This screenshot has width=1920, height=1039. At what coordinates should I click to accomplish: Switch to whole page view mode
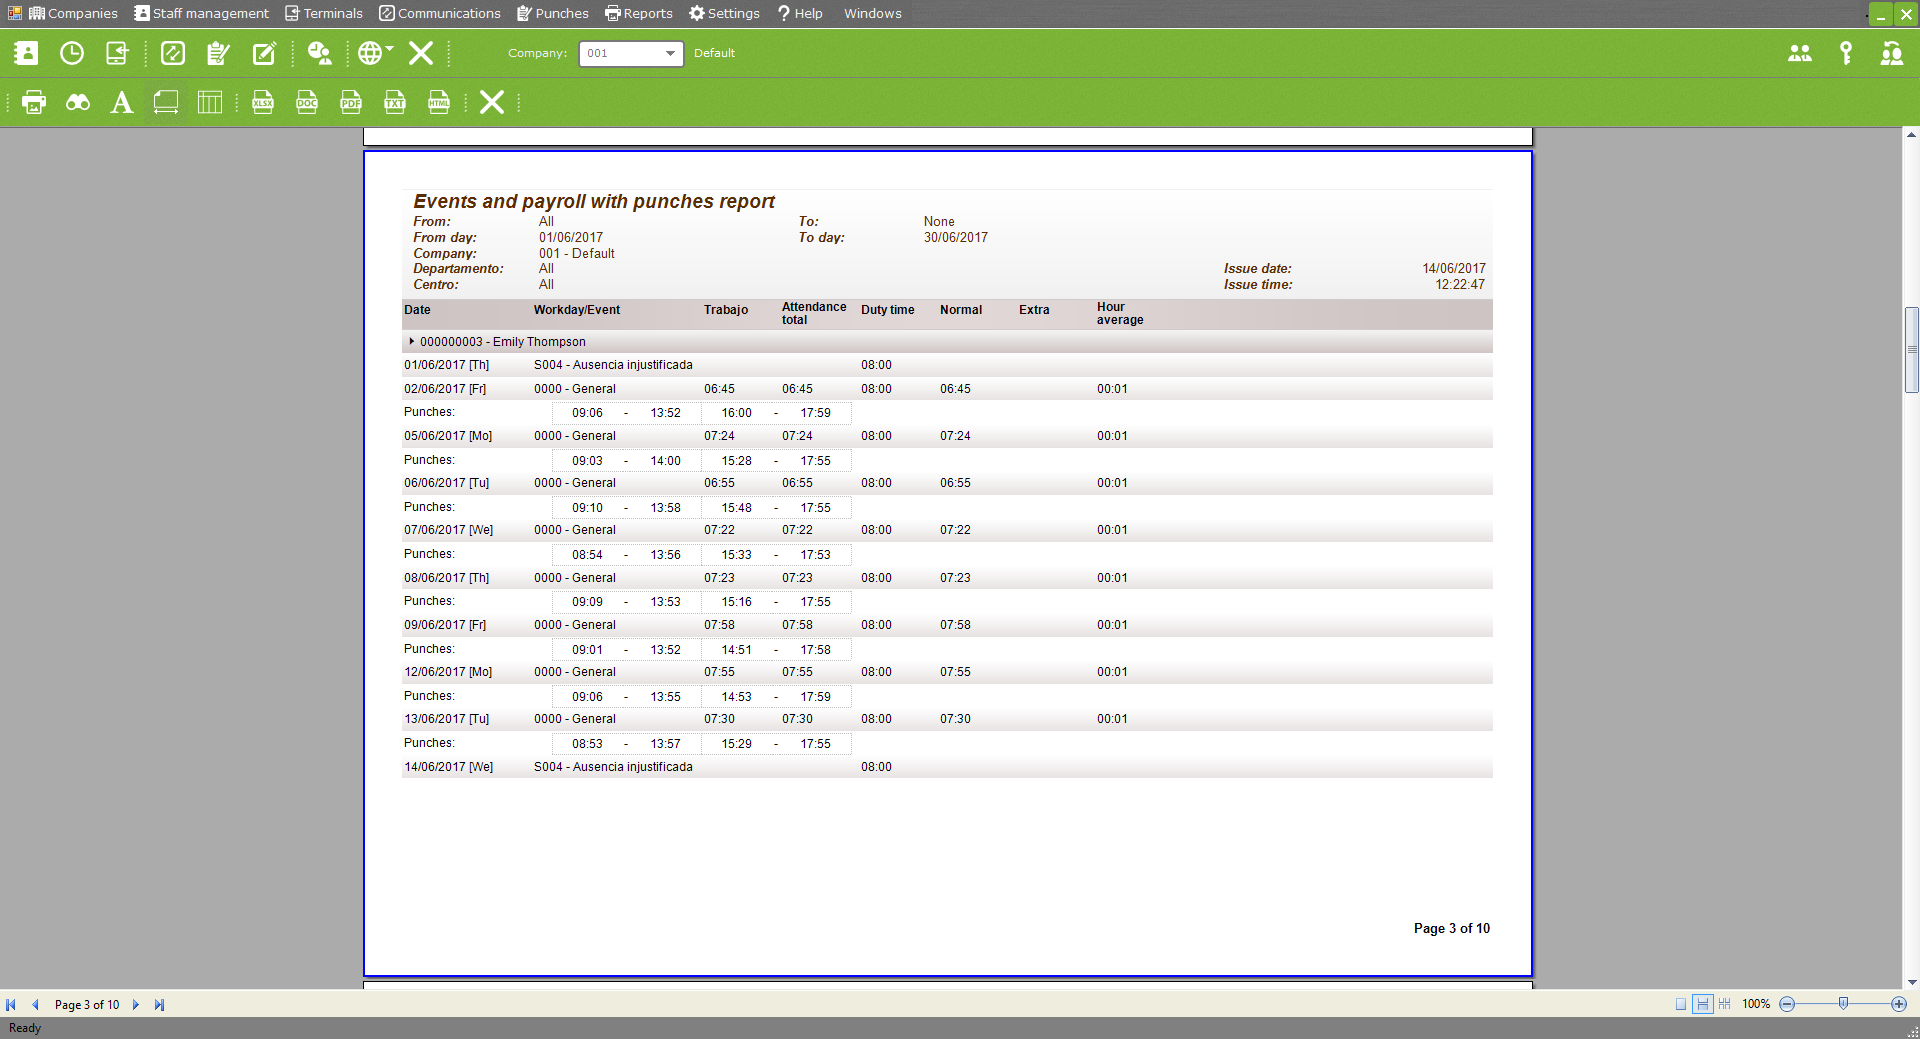point(1682,1004)
